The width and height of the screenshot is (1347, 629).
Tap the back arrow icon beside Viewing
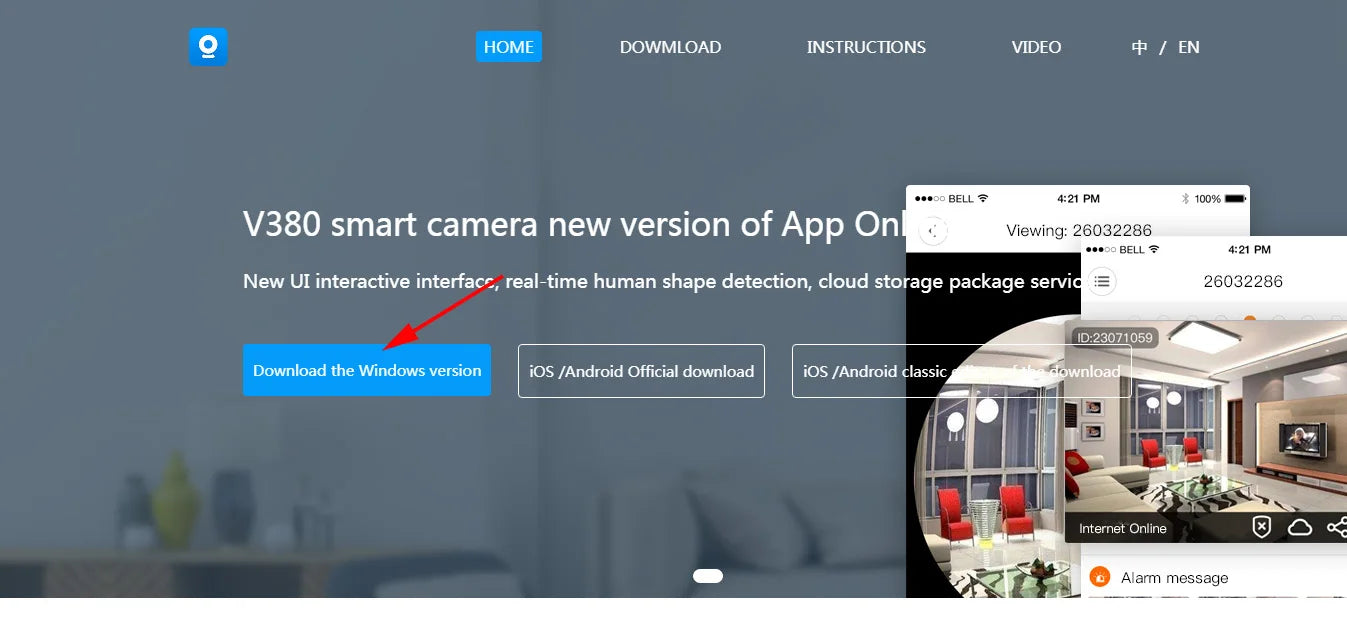click(x=932, y=231)
